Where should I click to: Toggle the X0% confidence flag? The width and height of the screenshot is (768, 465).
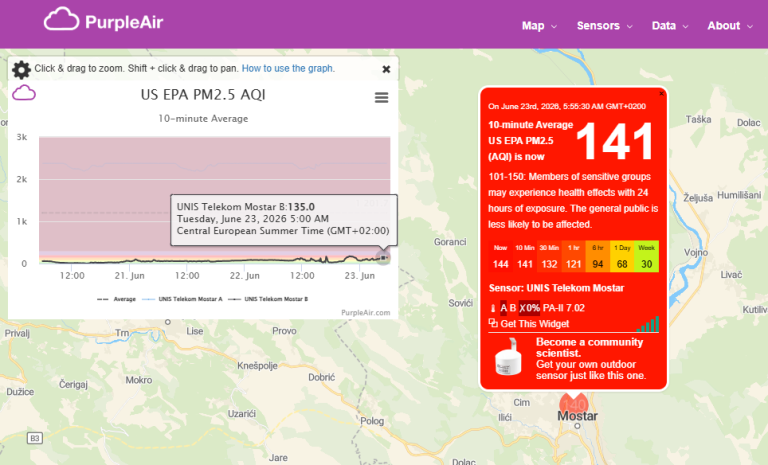[x=529, y=308]
